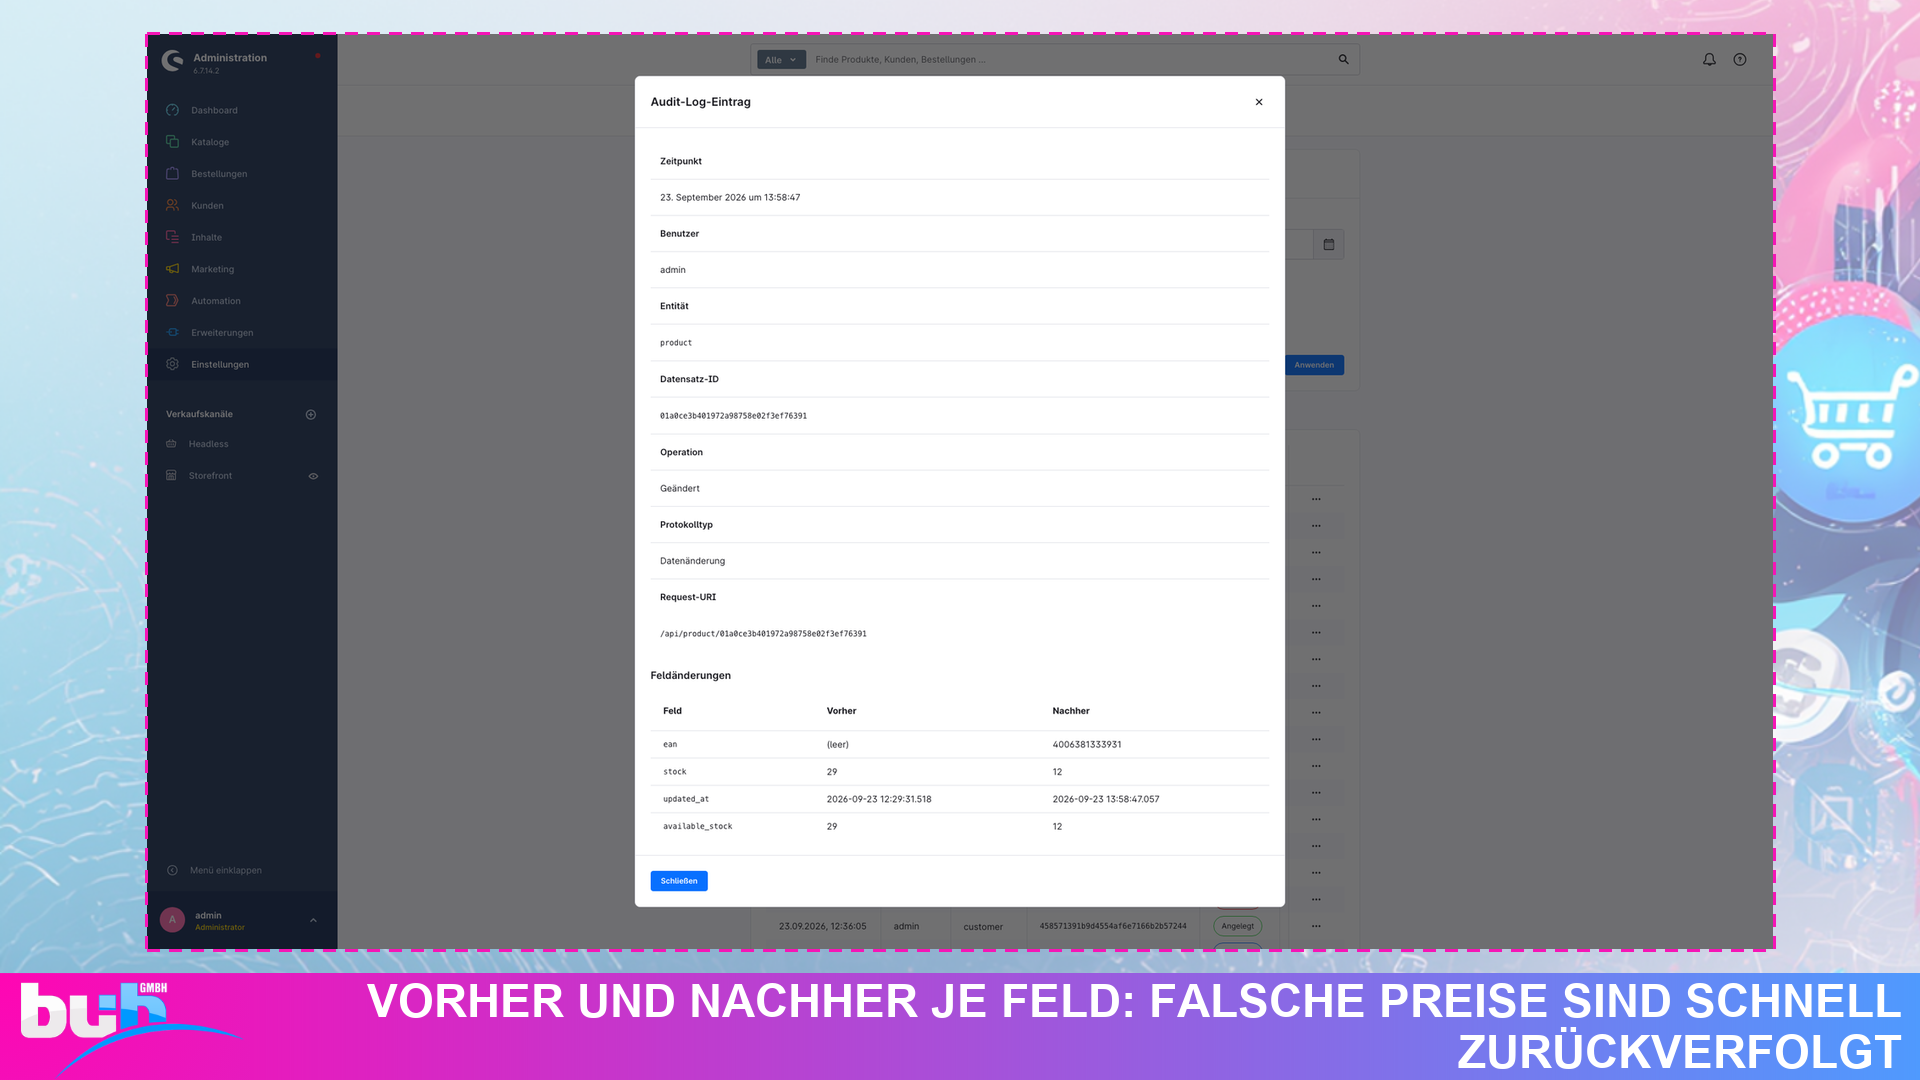Open the Marketing megaphone icon
Viewport: 1920px width, 1080px height.
pyautogui.click(x=172, y=269)
